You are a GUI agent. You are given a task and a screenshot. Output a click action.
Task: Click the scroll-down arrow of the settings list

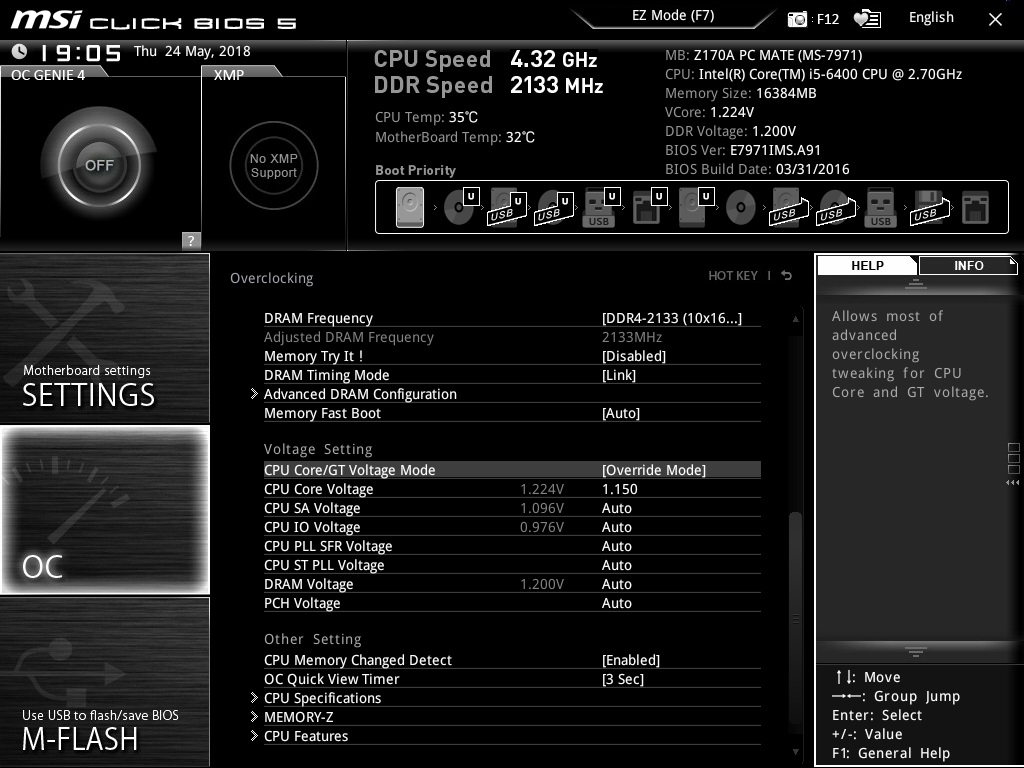[x=795, y=752]
